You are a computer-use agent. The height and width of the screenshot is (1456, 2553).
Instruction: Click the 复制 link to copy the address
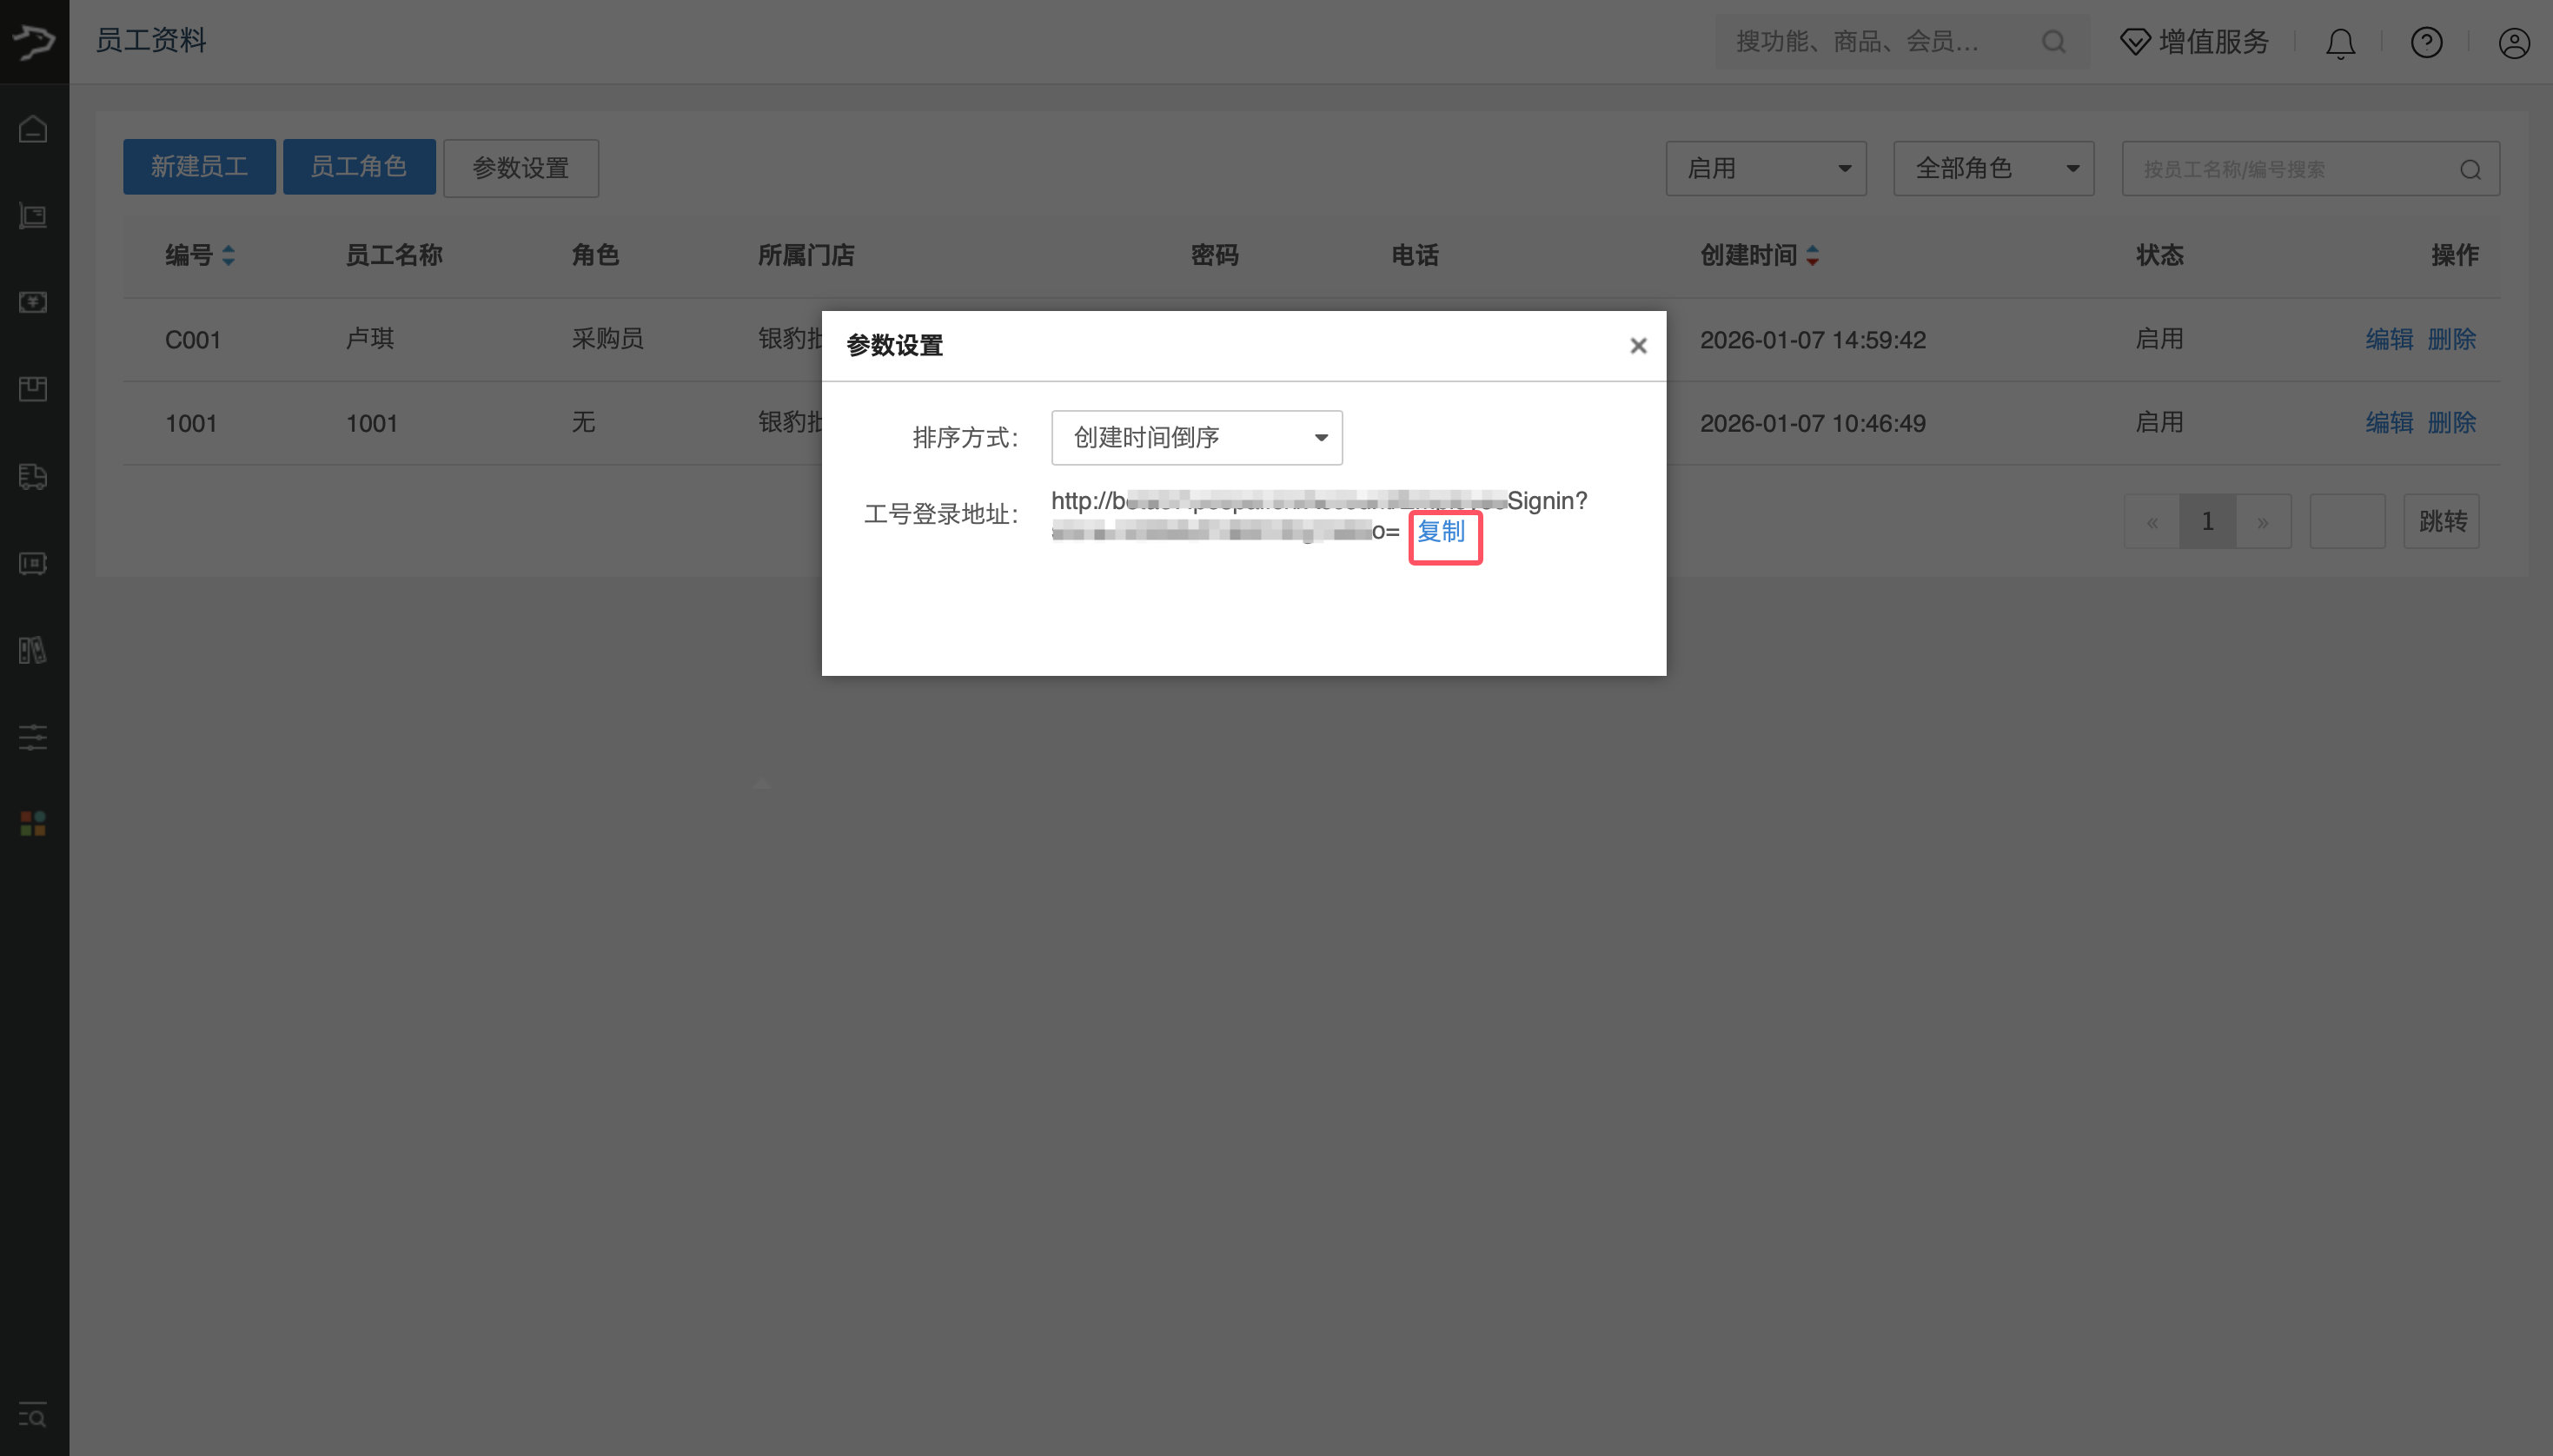pos(1441,532)
